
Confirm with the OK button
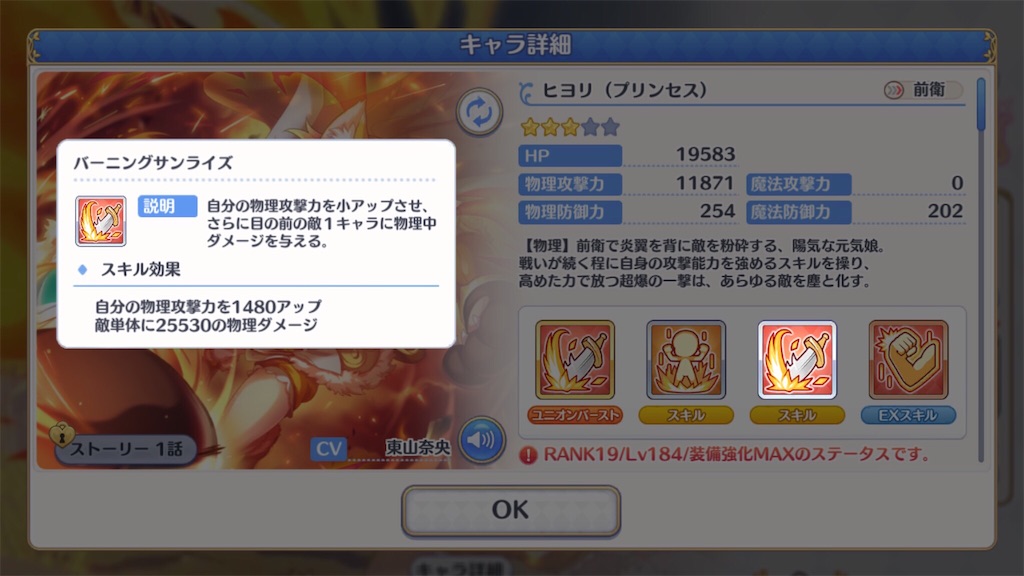(x=511, y=510)
